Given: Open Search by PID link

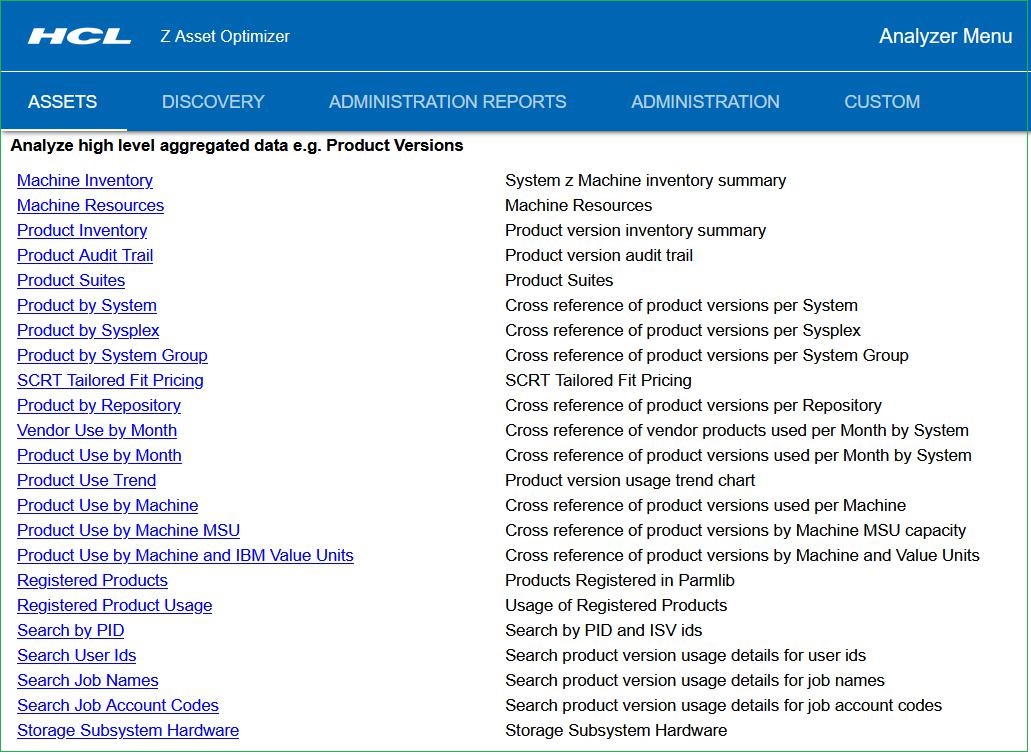Looking at the screenshot, I should point(70,631).
